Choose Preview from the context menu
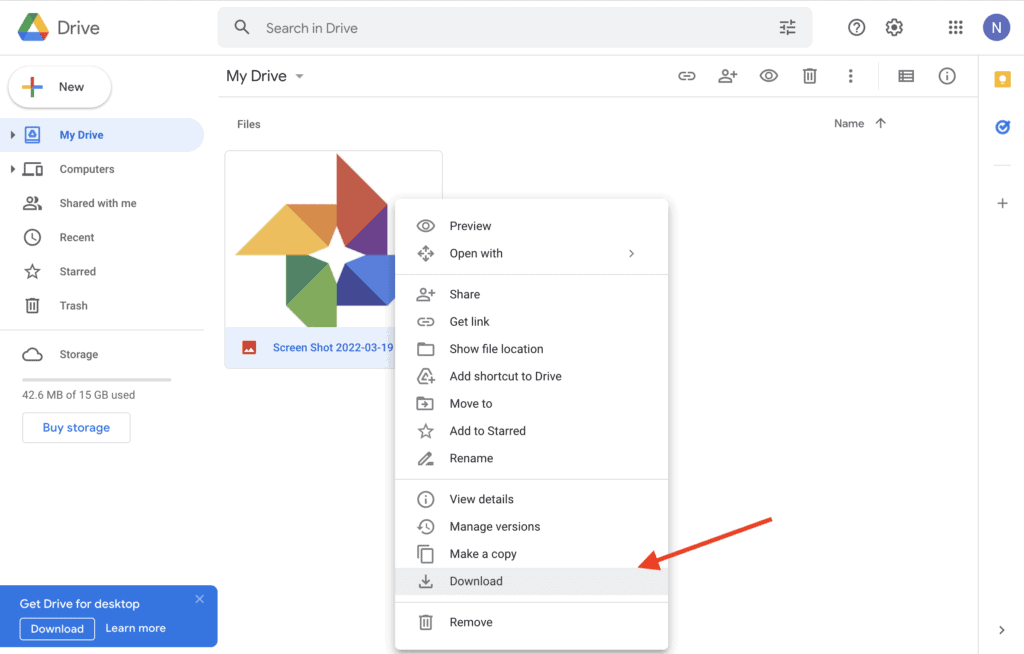The width and height of the screenshot is (1024, 654). 532,226
